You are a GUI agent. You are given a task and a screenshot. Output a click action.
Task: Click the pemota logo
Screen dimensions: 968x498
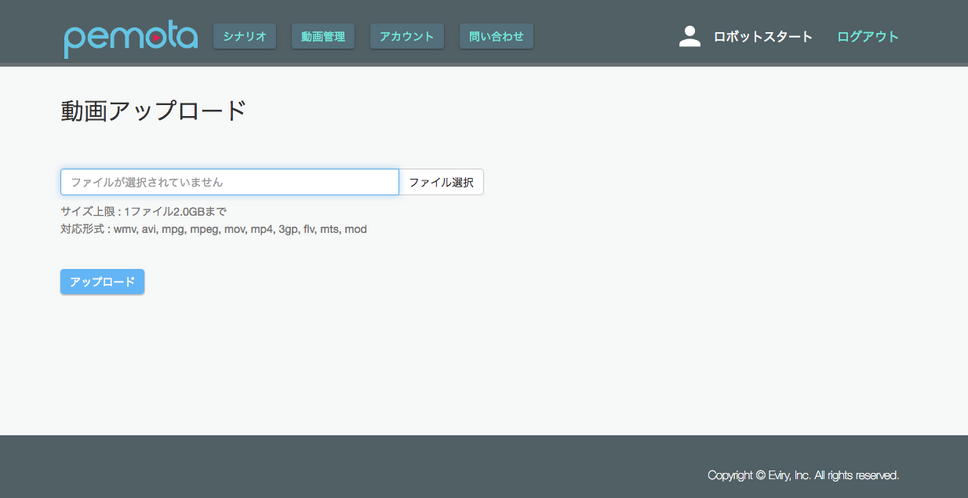coord(130,37)
